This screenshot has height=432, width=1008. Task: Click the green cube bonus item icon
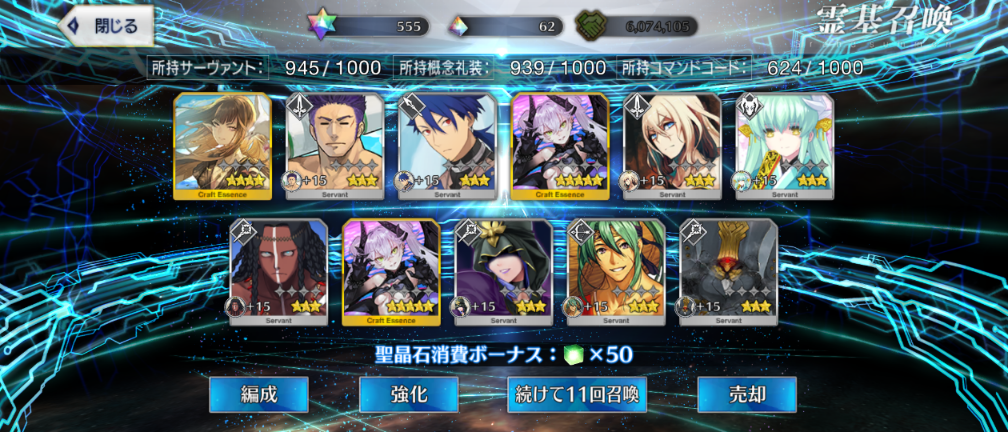tap(572, 354)
